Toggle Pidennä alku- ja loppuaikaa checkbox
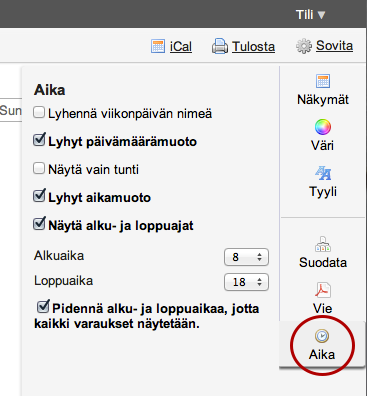Screen dimensions: 367x396 [x=43, y=307]
